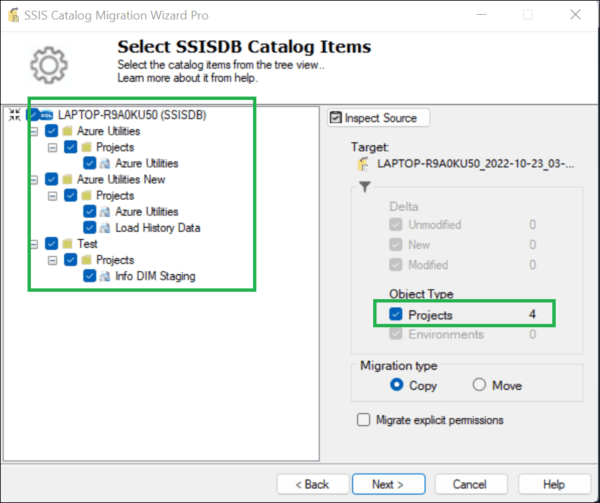This screenshot has height=503, width=600.
Task: Click the target file icon beside LAPTOP-R9A0KU50_2022-10-23
Action: 364,163
